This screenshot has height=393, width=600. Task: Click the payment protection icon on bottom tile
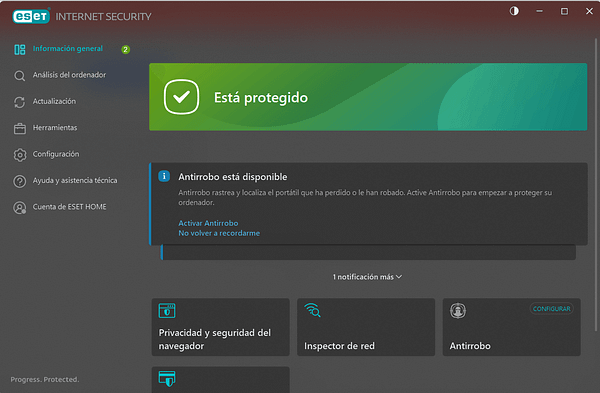click(x=167, y=378)
